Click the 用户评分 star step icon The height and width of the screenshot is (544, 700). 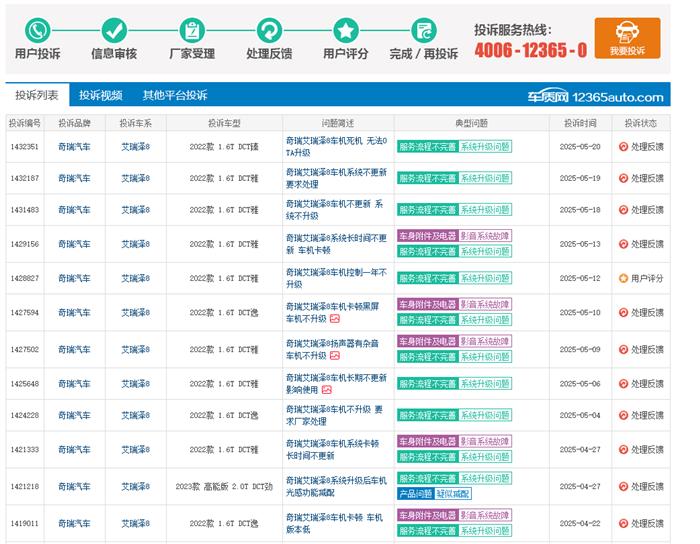coord(346,30)
